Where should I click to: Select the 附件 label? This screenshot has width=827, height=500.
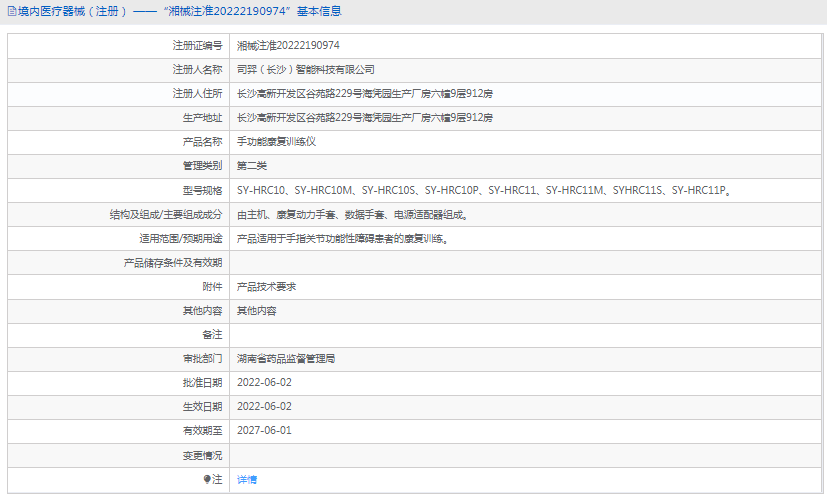[213, 287]
